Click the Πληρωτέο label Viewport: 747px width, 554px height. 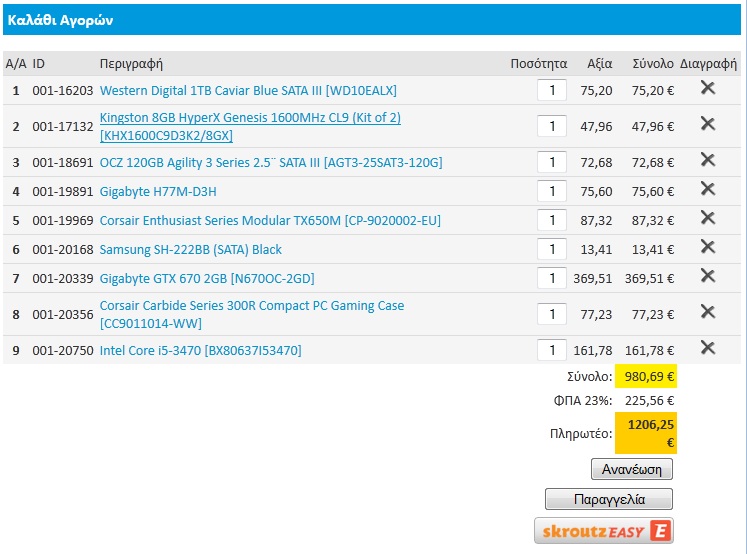[x=581, y=433]
